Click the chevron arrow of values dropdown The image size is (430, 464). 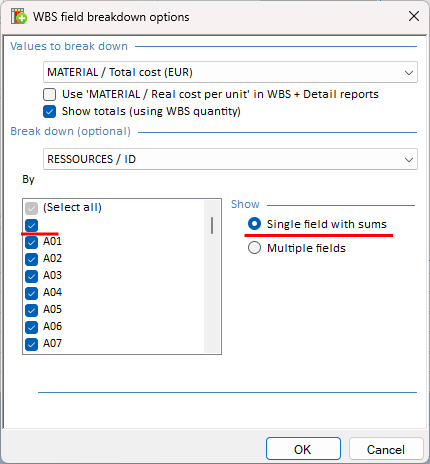(409, 72)
